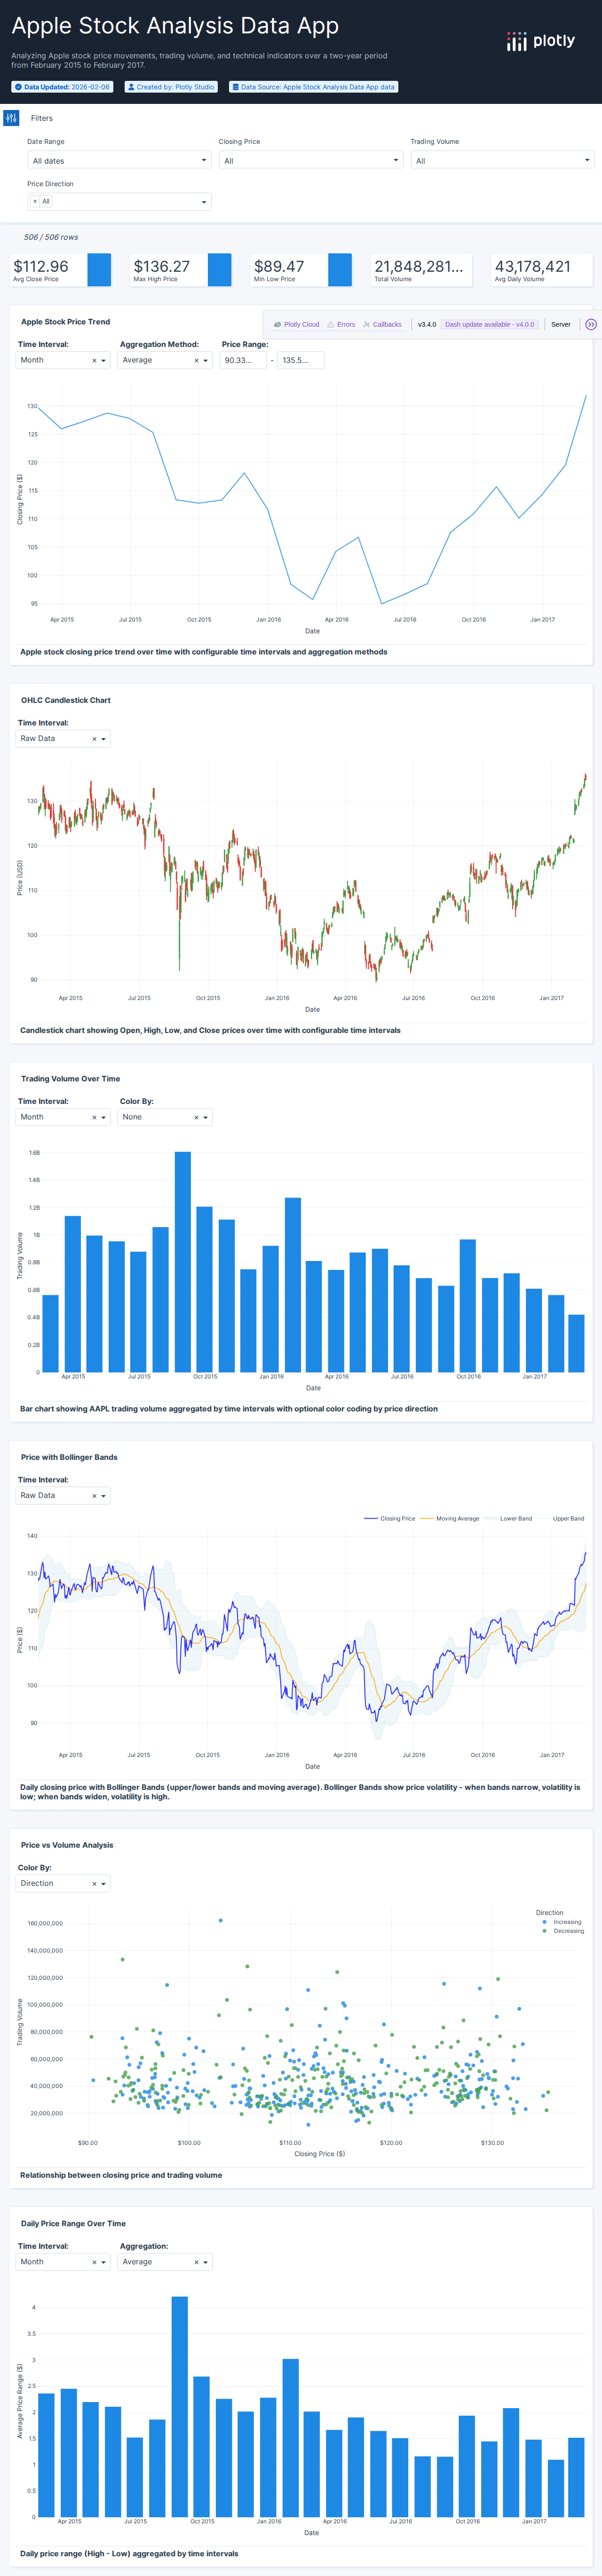Image resolution: width=602 pixels, height=2576 pixels.
Task: Click Dash update available v4.0.0
Action: [x=490, y=324]
